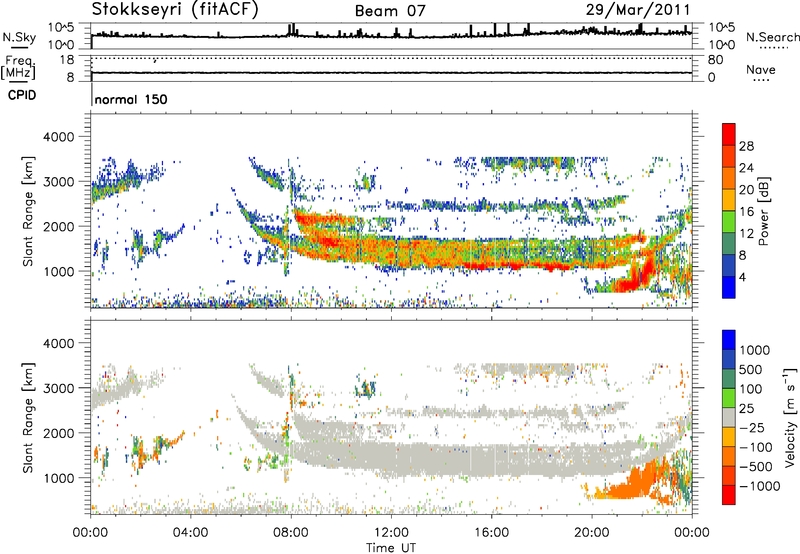Click the 'normal 150' CPID annotation
Screen dimensions: 800x554
click(131, 99)
